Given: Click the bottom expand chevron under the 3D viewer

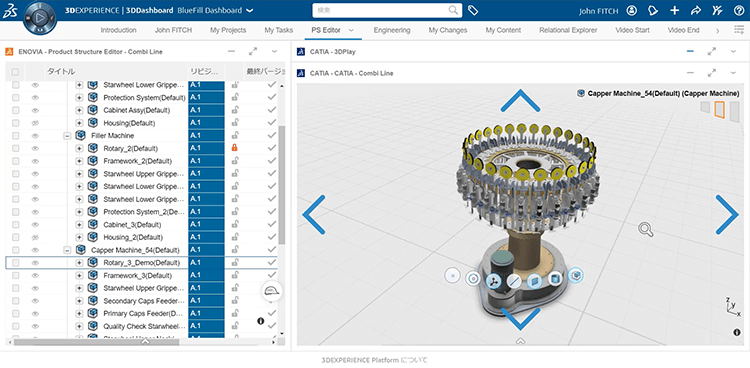Looking at the screenshot, I should [521, 341].
